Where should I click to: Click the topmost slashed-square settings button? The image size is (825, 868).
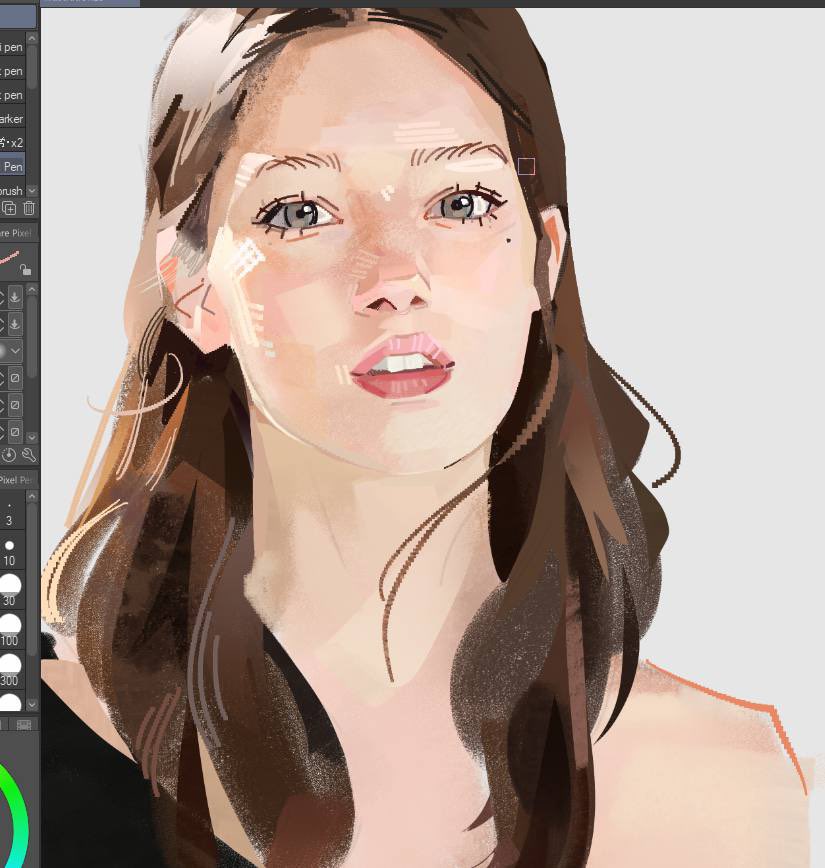tap(15, 378)
